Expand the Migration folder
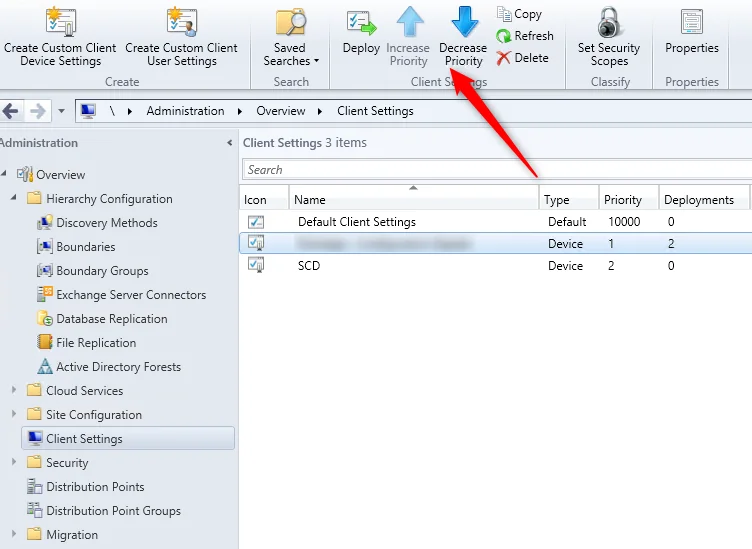This screenshot has width=752, height=549. click(14, 534)
